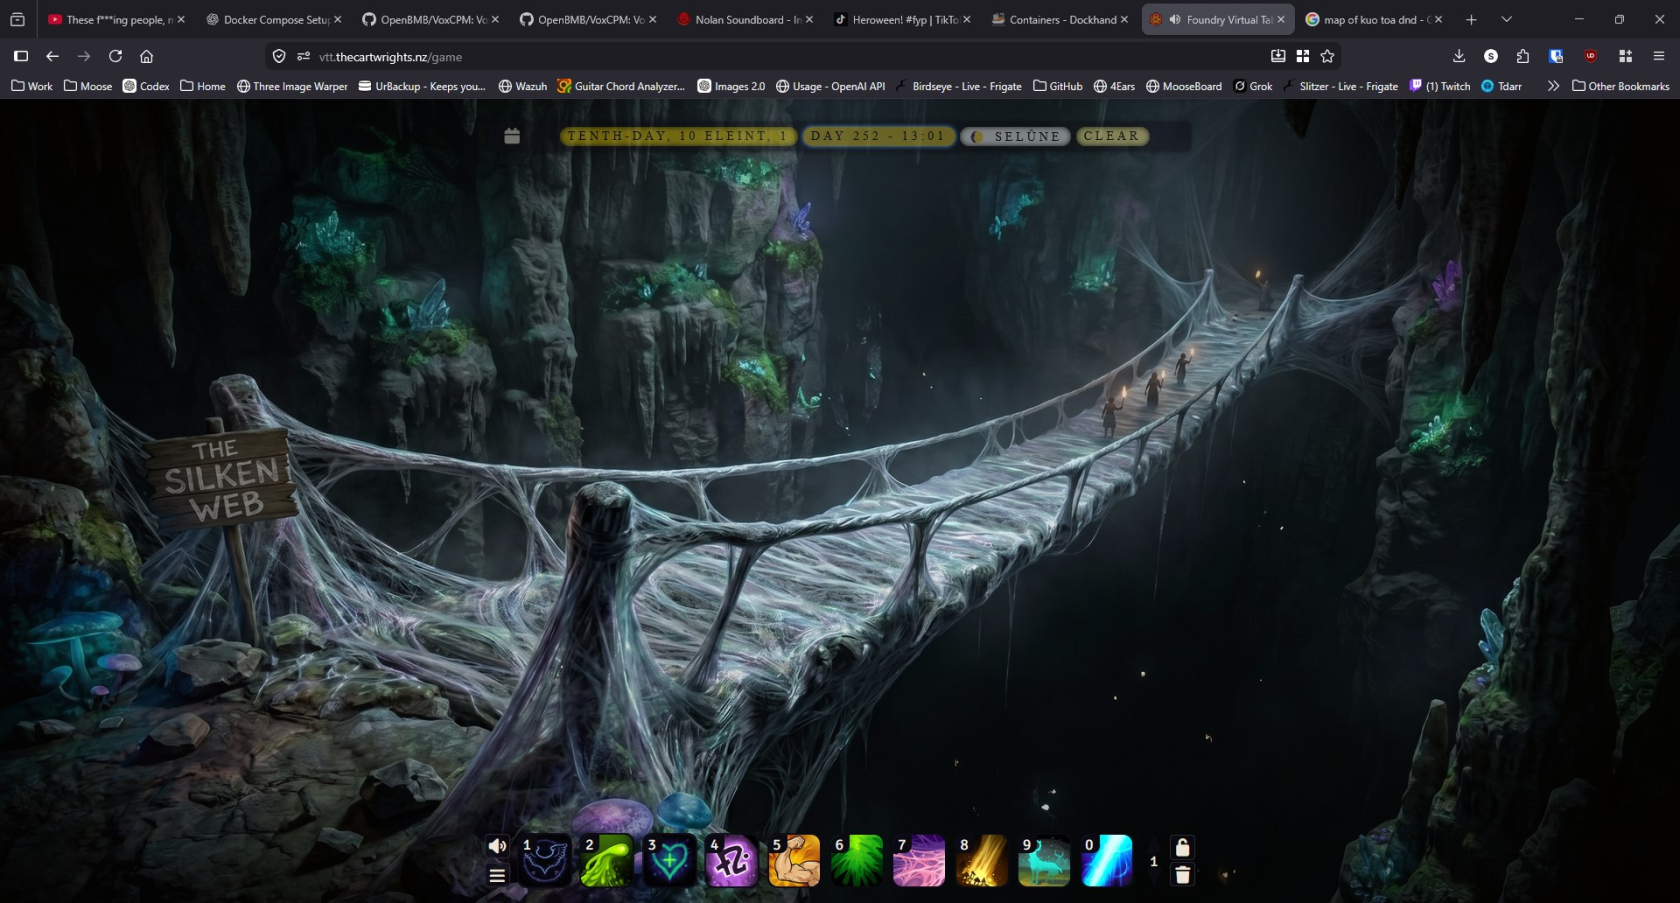
Task: Click the tracking protection shield icon
Action: click(x=279, y=56)
